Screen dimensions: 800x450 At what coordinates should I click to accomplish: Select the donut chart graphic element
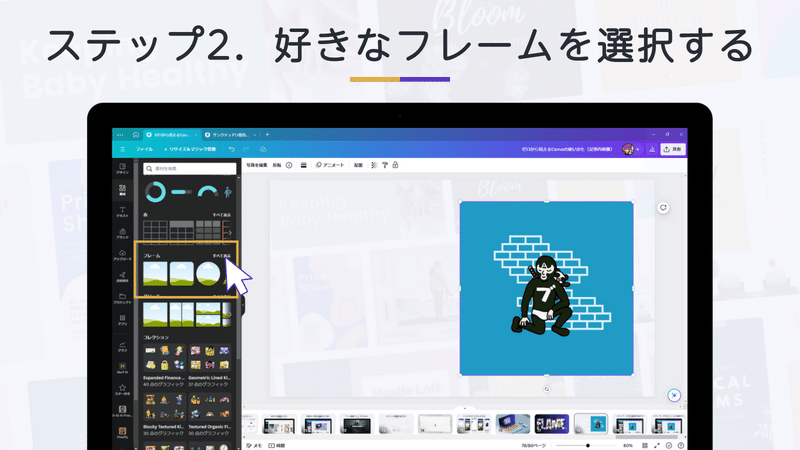pos(155,192)
